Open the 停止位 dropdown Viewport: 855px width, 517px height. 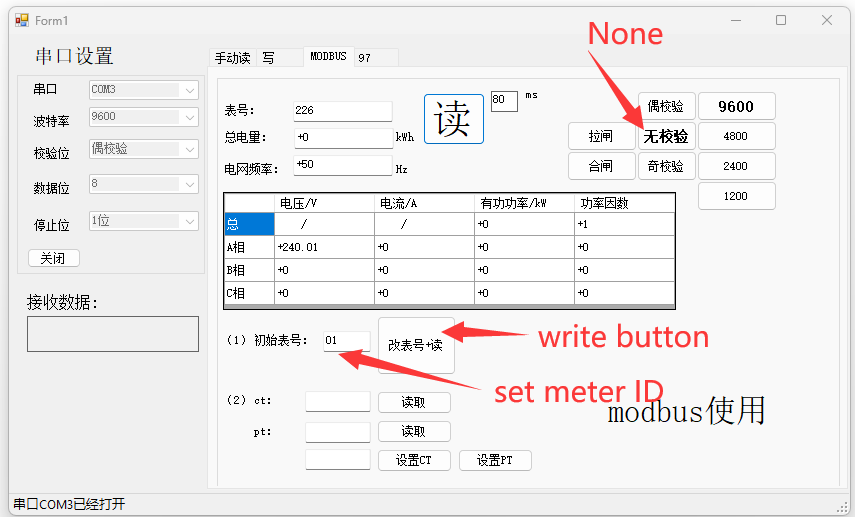point(144,220)
